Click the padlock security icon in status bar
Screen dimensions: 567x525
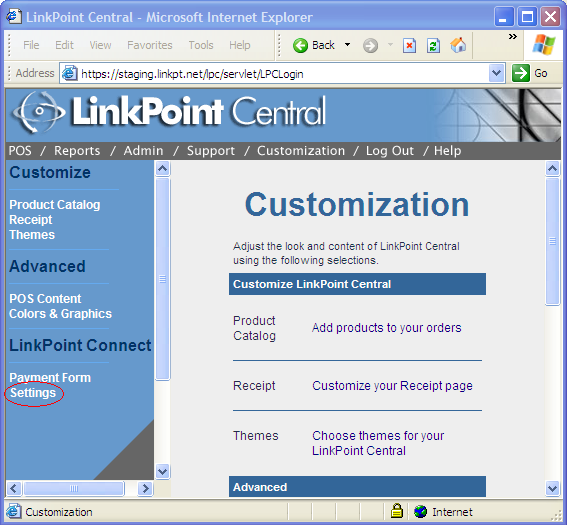[397, 511]
